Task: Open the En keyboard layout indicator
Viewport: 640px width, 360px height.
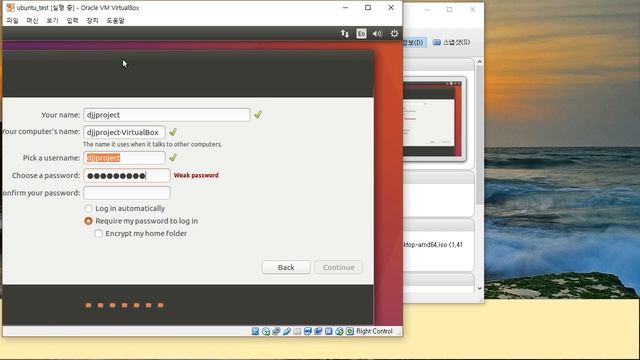Action: [x=361, y=34]
